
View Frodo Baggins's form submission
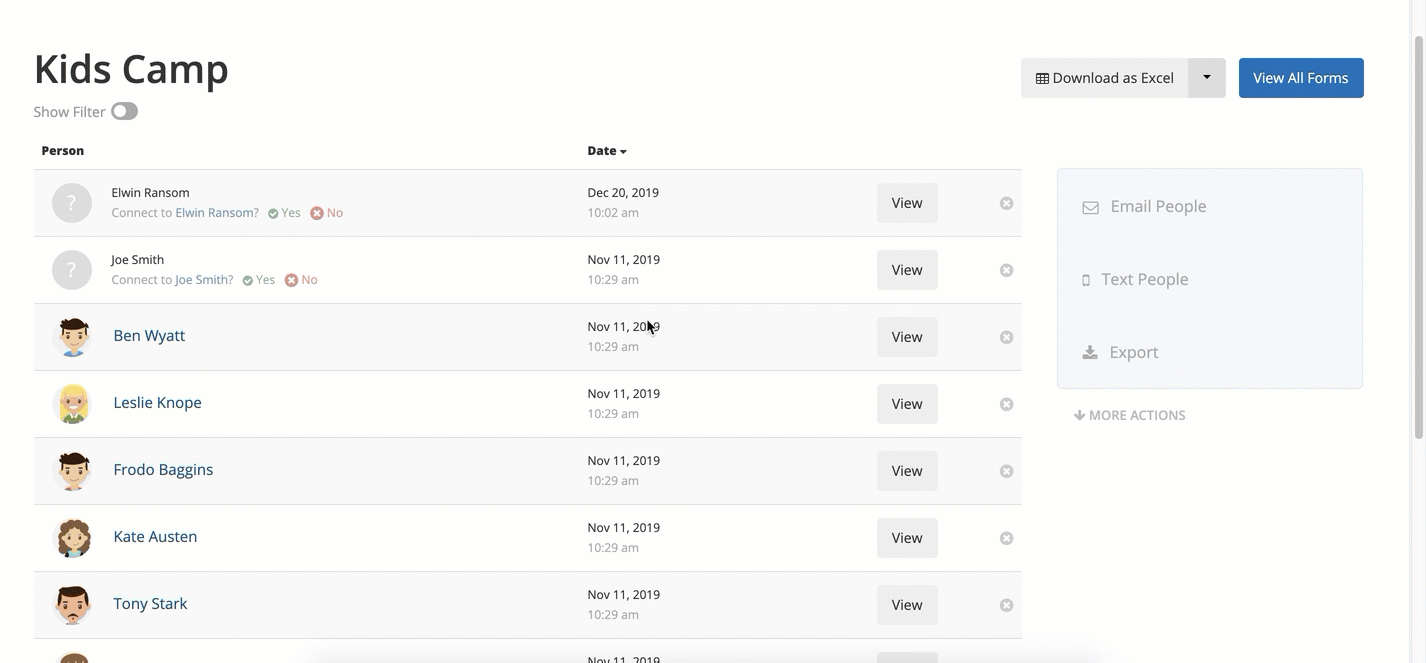[x=907, y=471]
